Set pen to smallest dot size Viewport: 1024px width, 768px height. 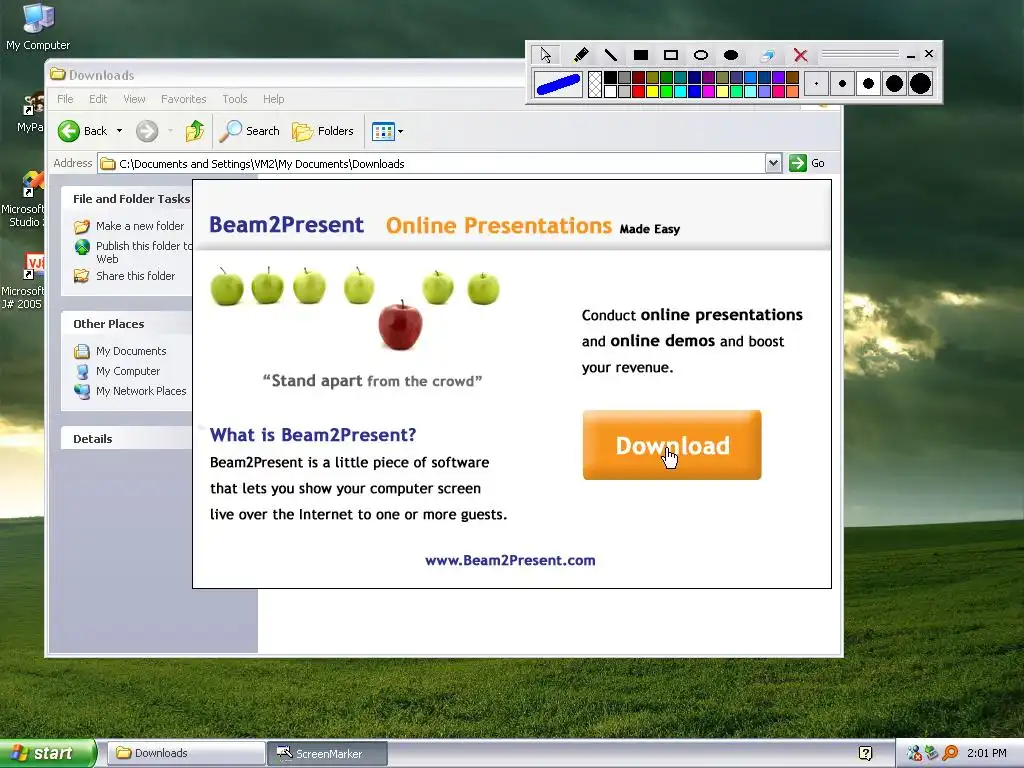click(816, 84)
